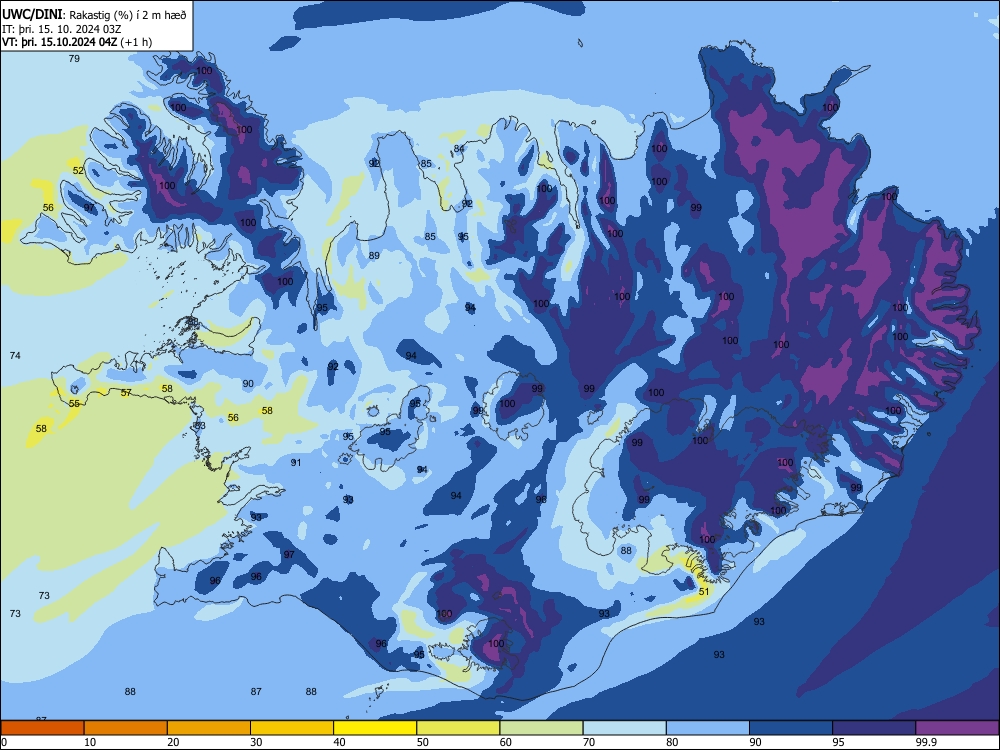Click the bright yellow 40–50 legend swatch

pyautogui.click(x=375, y=728)
